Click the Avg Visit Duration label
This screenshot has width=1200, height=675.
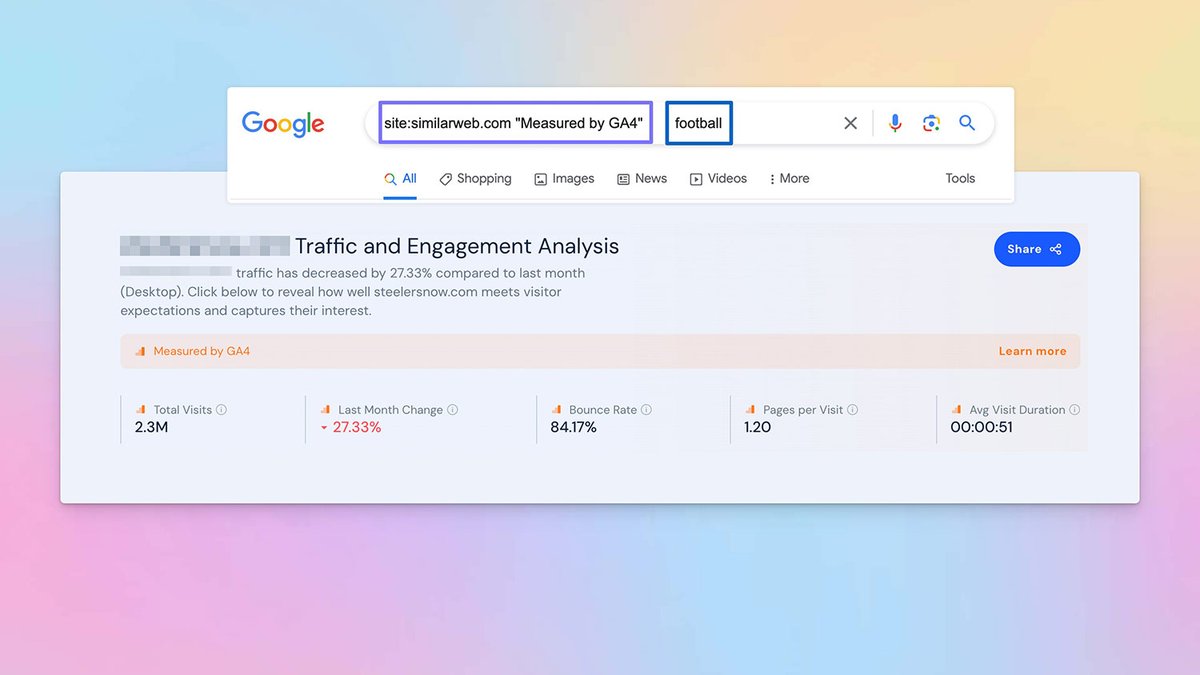[1017, 410]
